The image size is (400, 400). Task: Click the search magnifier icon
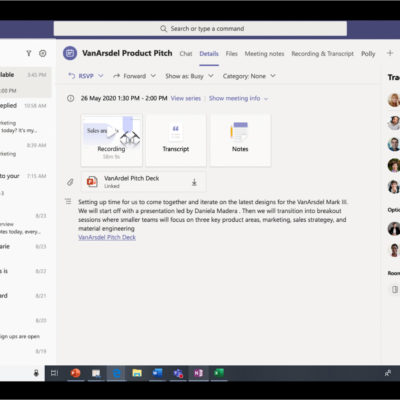pyautogui.click(x=163, y=29)
